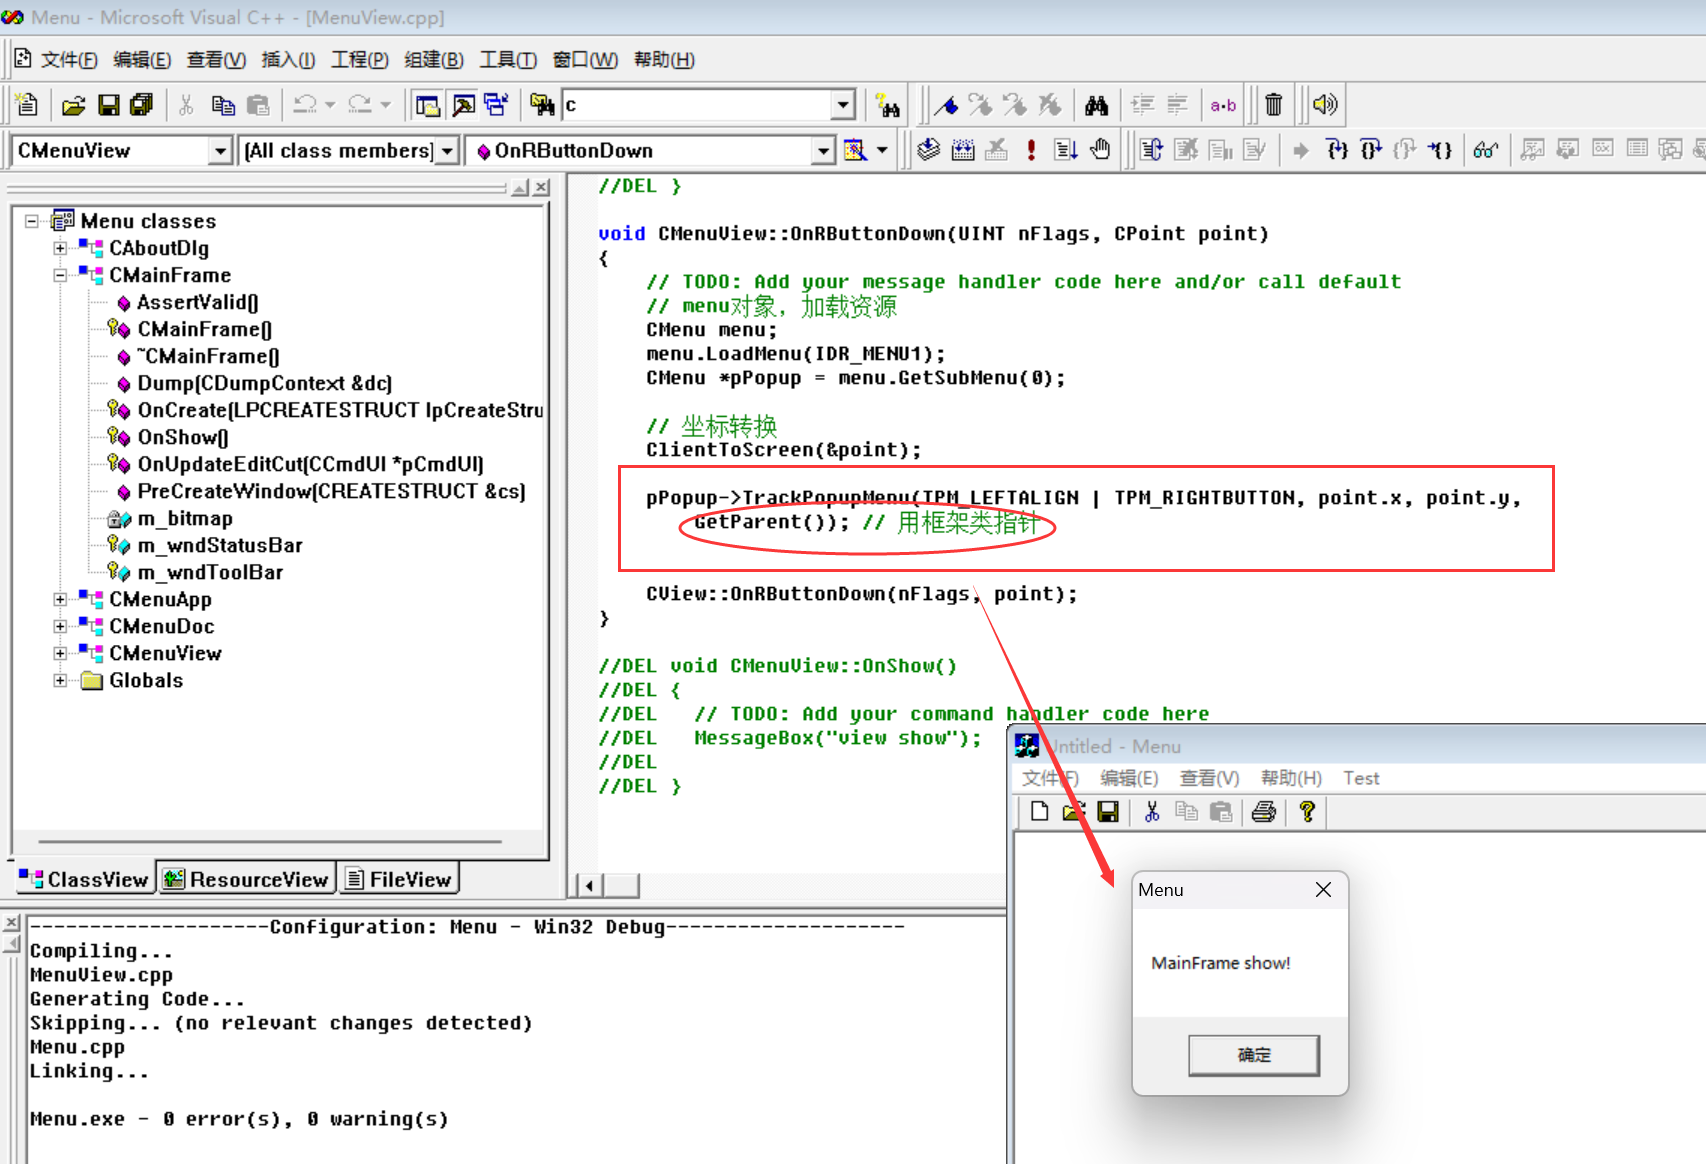Viewport: 1706px width, 1164px height.
Task: Create a new text file
Action: [27, 104]
